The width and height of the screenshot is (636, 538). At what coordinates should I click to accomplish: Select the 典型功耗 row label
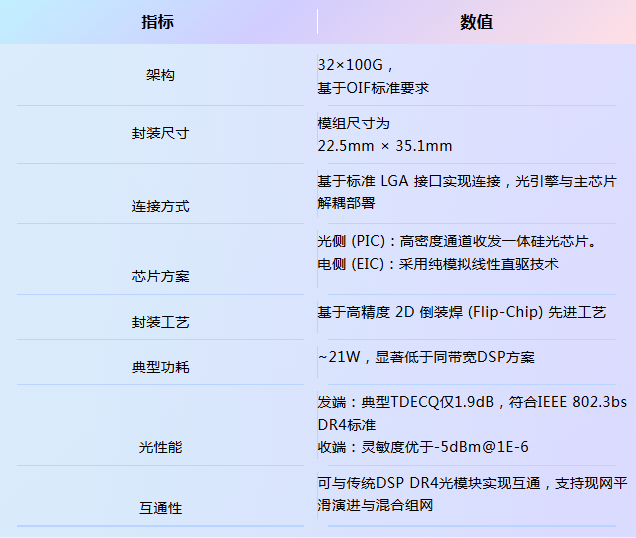pyautogui.click(x=160, y=367)
